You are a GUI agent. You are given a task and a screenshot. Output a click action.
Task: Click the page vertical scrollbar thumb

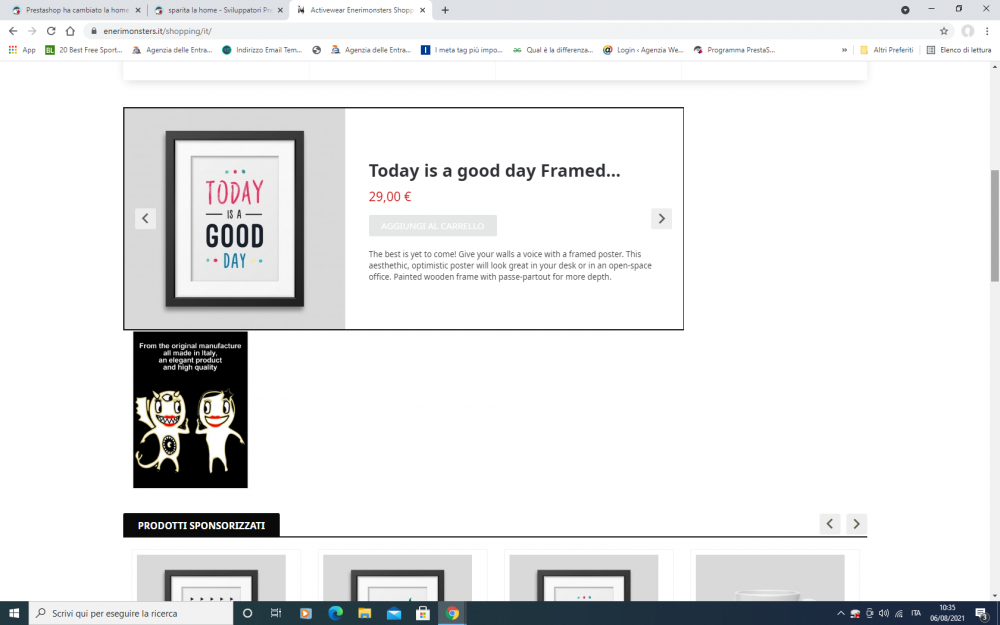pyautogui.click(x=994, y=225)
